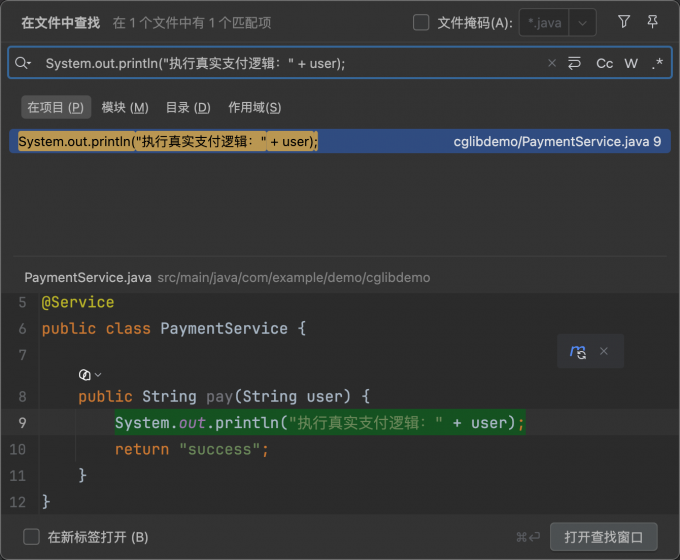Screen dimensions: 680x560
Task: Toggle W whole words option
Action: (631, 64)
